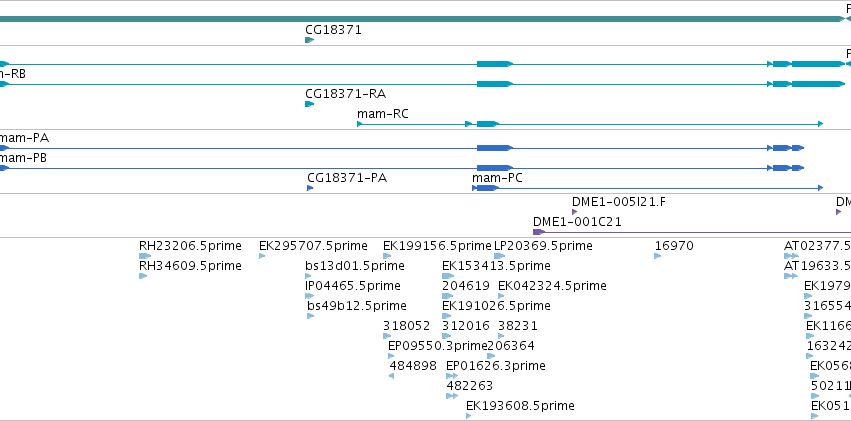This screenshot has height=421, width=851.
Task: Click the LP20369.5prime EST marker
Action: (499, 256)
